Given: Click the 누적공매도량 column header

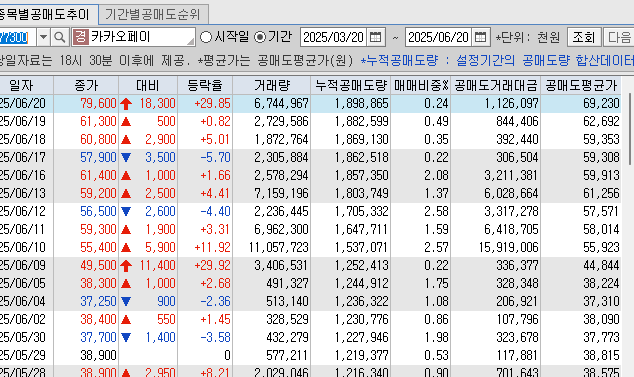Looking at the screenshot, I should pyautogui.click(x=351, y=85).
